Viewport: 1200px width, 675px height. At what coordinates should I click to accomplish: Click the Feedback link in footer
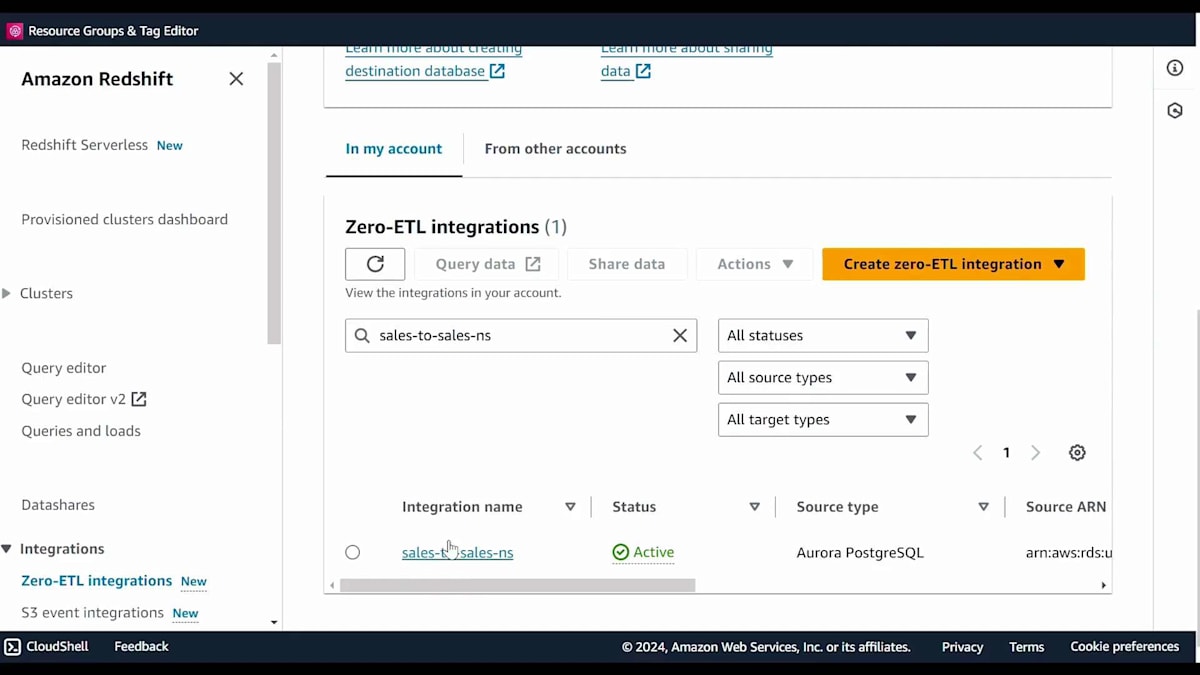[x=141, y=647]
